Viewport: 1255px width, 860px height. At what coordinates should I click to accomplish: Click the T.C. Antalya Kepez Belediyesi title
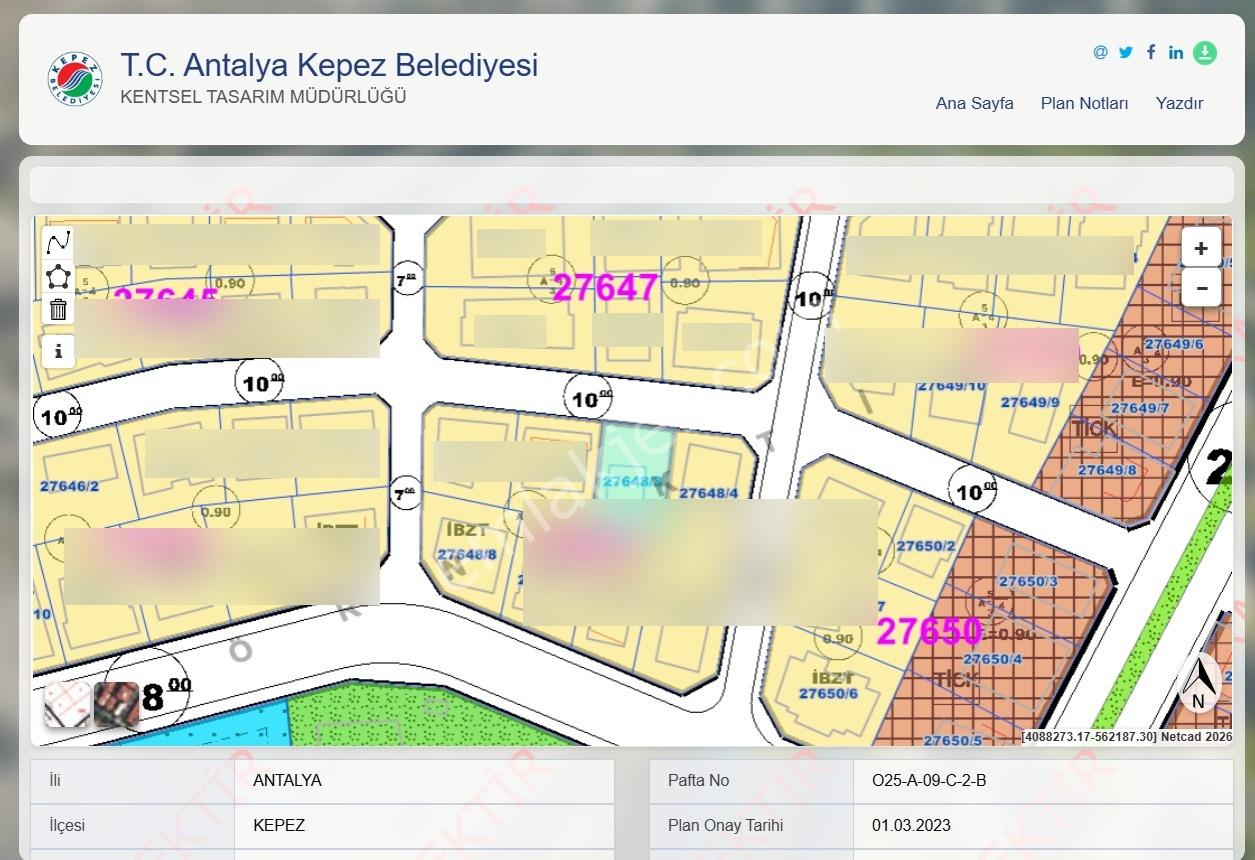coord(329,65)
